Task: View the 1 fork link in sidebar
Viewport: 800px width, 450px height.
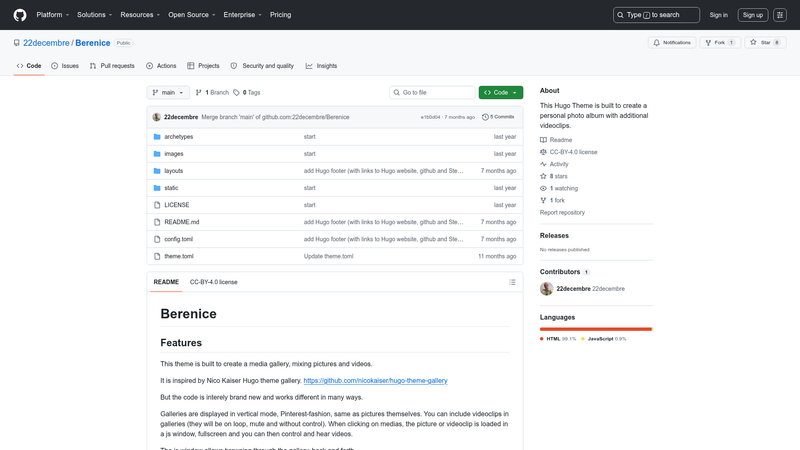Action: [x=552, y=201]
